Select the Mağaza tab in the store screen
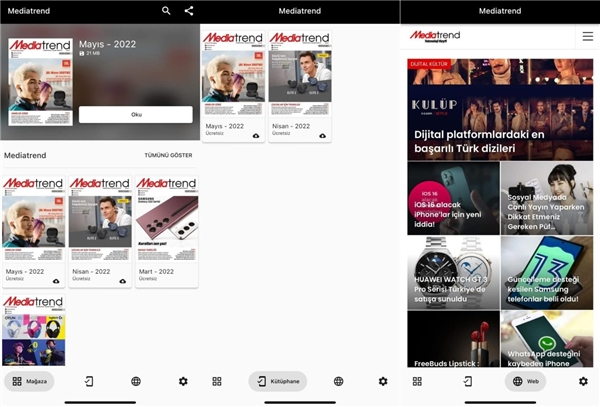The image size is (600, 407). tap(29, 381)
